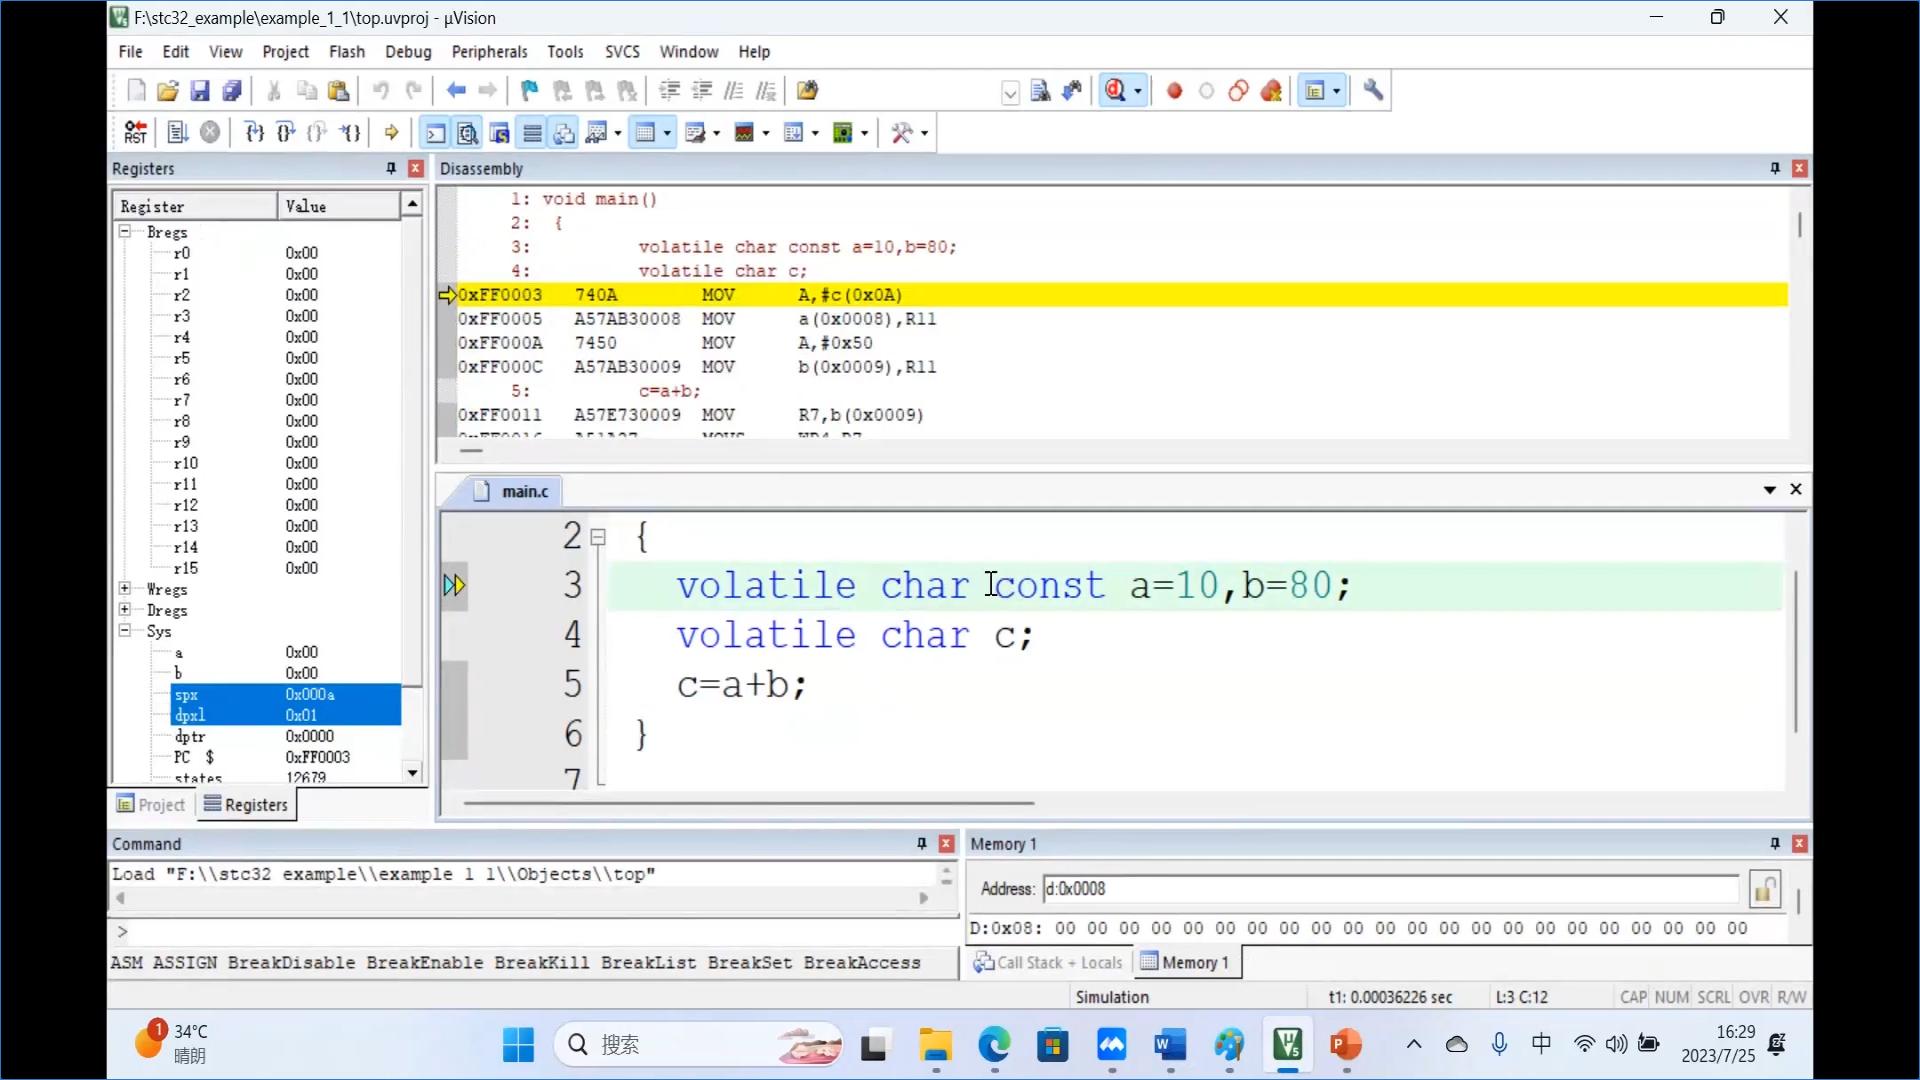Paste from clipboard toolbar icon
1920x1080 pixels.
[x=339, y=91]
